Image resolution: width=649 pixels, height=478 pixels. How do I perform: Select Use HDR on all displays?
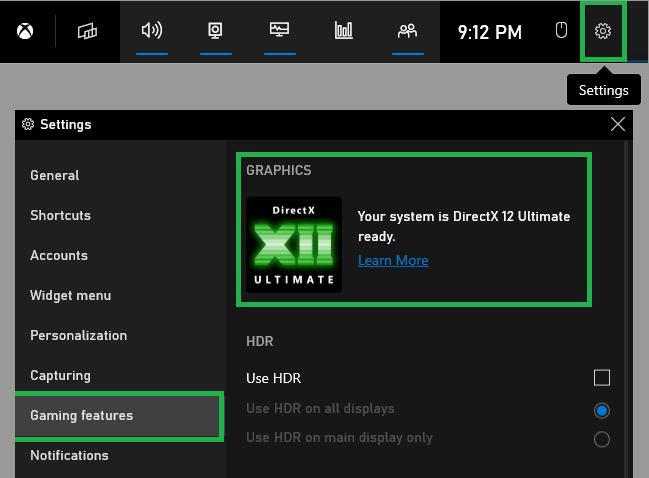pos(601,411)
